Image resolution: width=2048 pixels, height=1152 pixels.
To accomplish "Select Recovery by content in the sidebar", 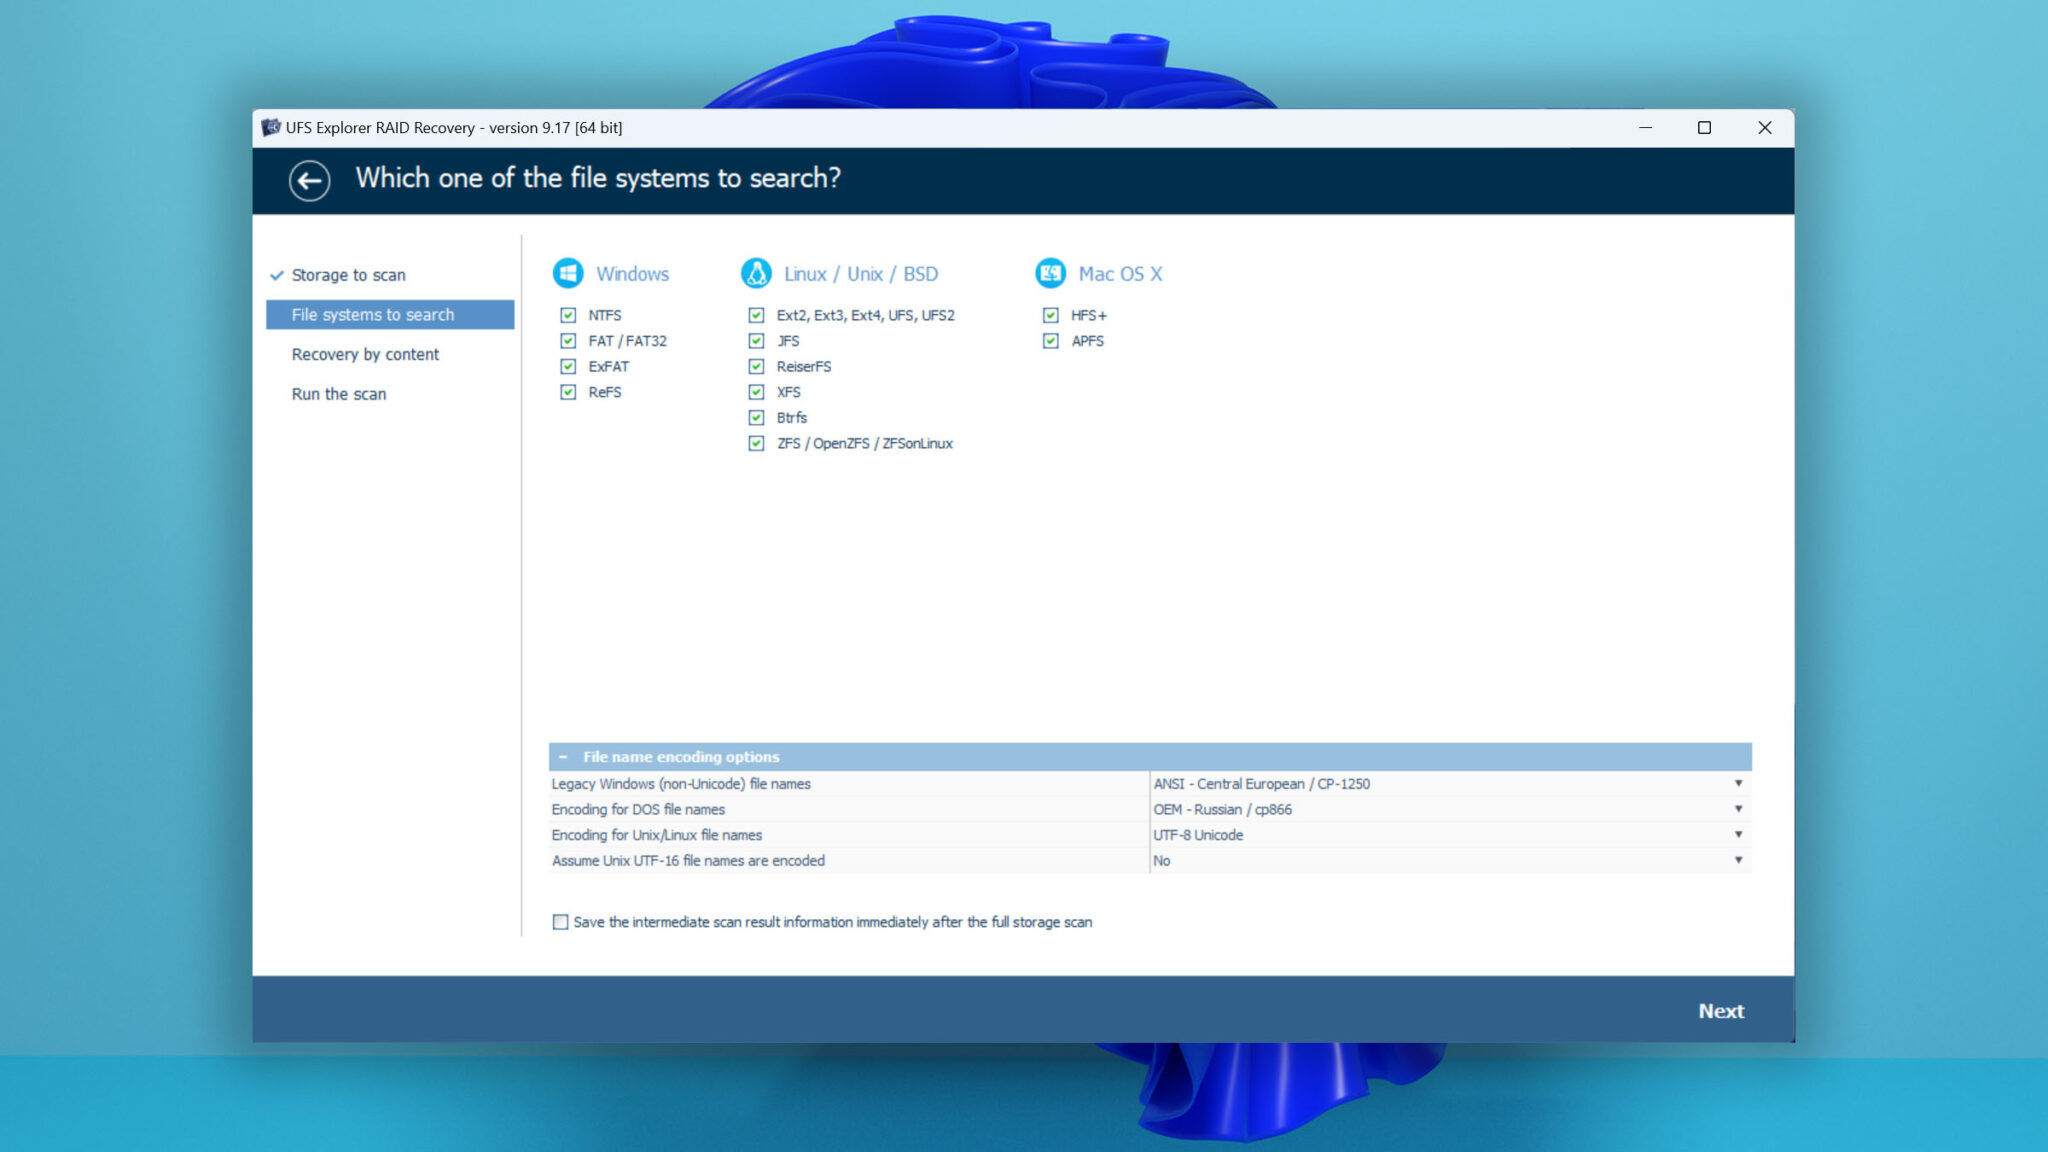I will (x=365, y=354).
